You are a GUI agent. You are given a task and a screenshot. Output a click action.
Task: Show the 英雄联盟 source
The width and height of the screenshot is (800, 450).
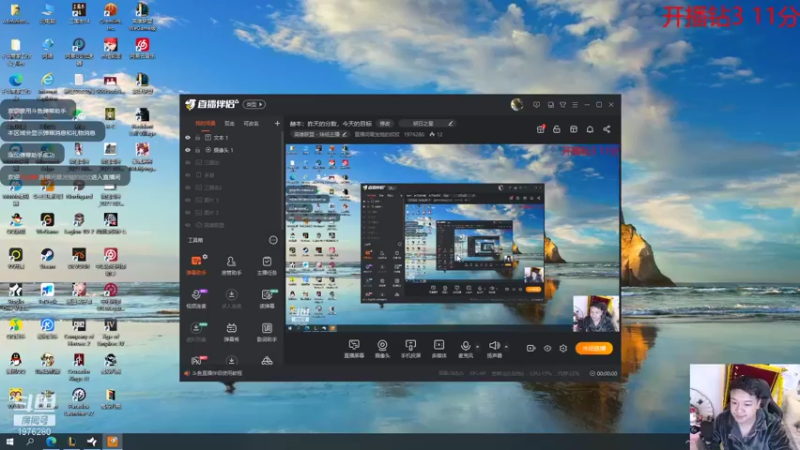tap(188, 225)
